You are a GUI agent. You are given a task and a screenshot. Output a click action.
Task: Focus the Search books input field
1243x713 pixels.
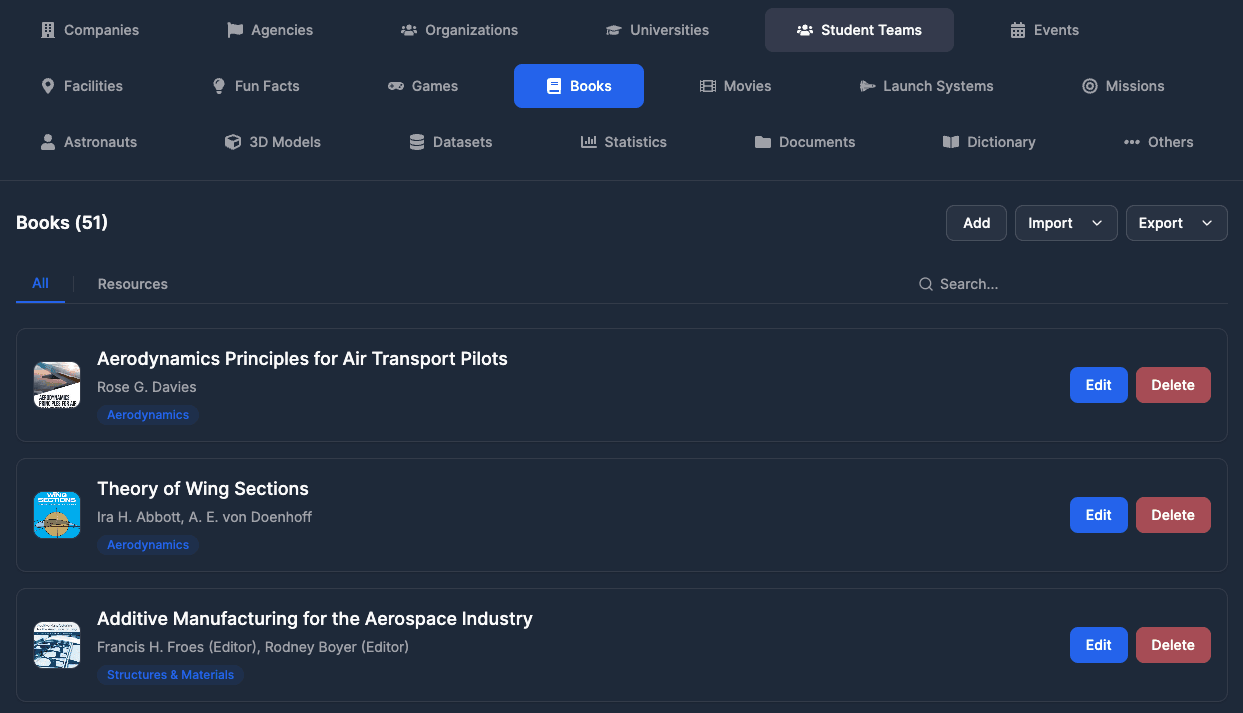pos(1070,284)
